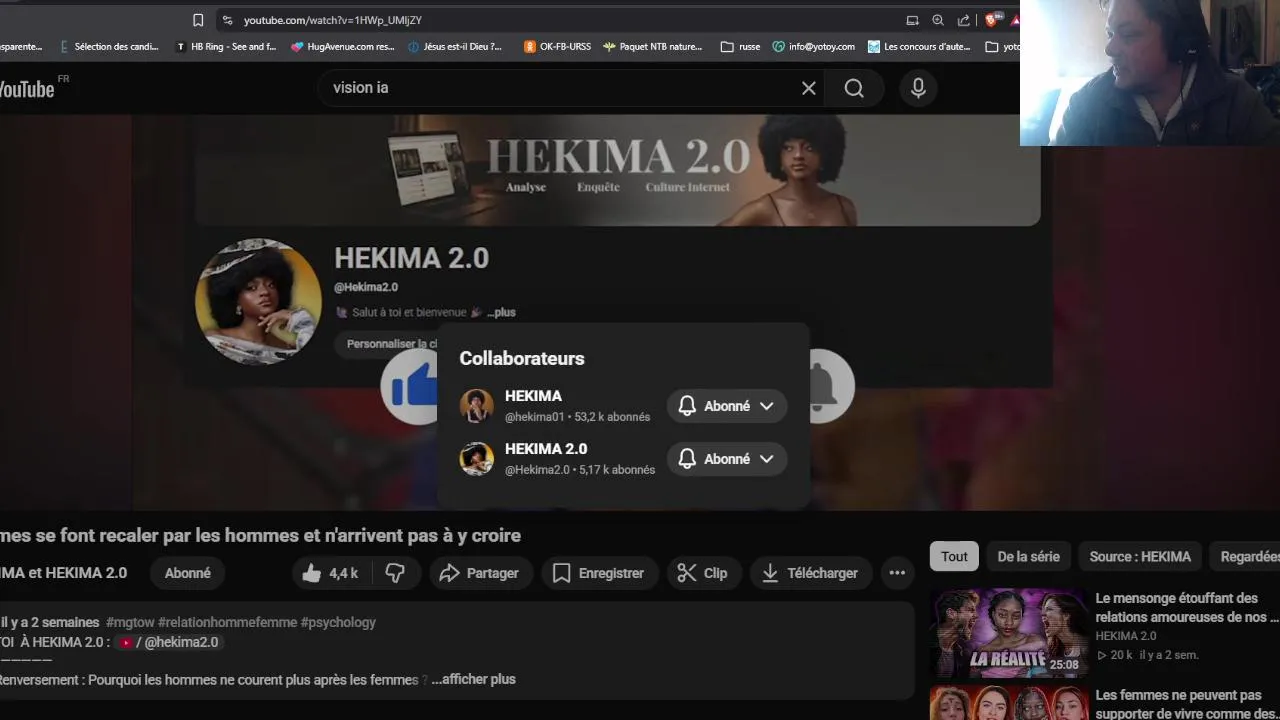Click HEKIMA 2.0 channel under suggested video

pyautogui.click(x=1125, y=636)
